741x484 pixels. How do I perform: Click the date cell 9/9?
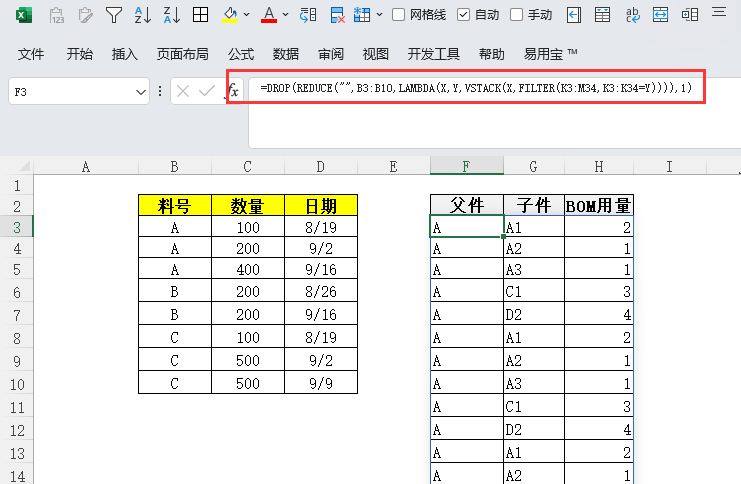click(321, 383)
